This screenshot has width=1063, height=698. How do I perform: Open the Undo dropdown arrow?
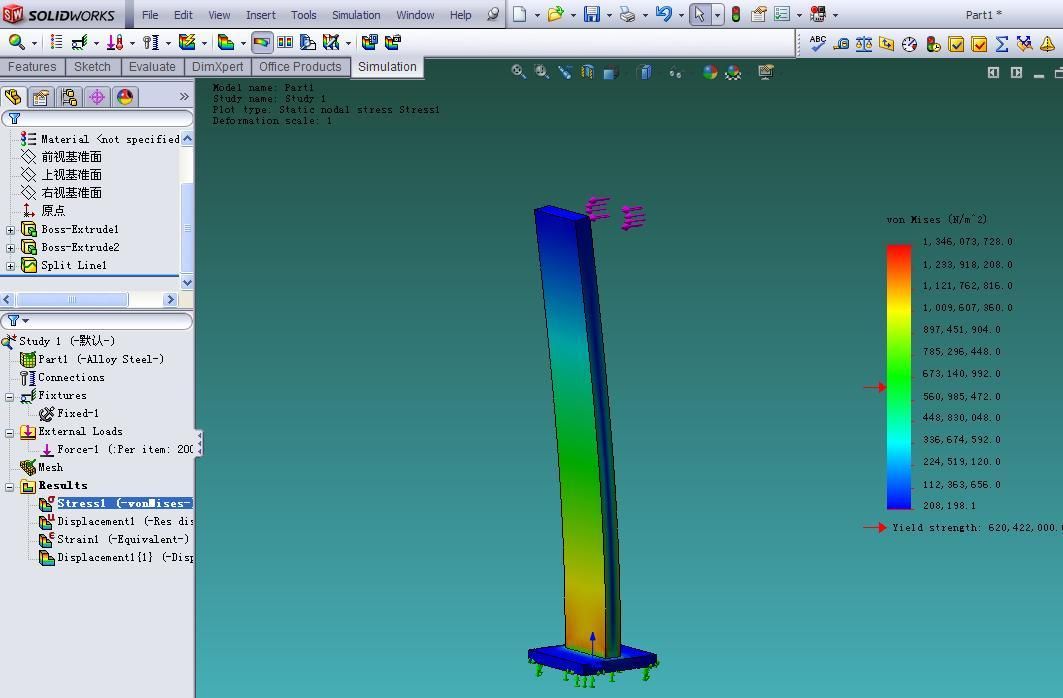coord(681,15)
